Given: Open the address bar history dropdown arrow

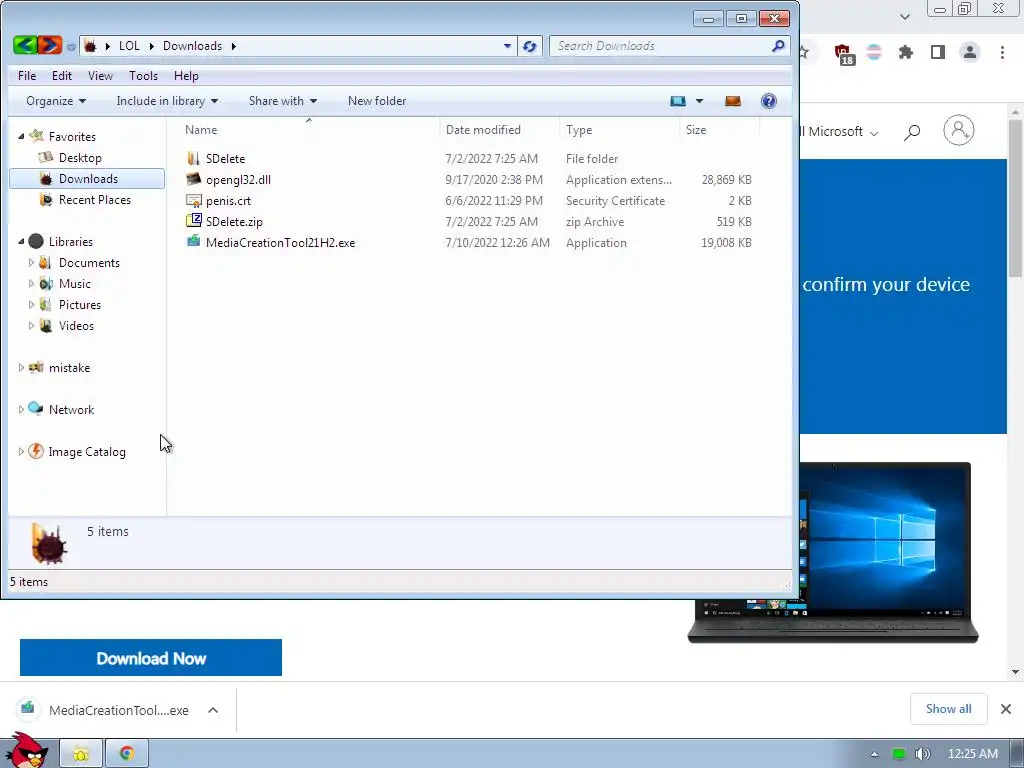Looking at the screenshot, I should (x=507, y=46).
